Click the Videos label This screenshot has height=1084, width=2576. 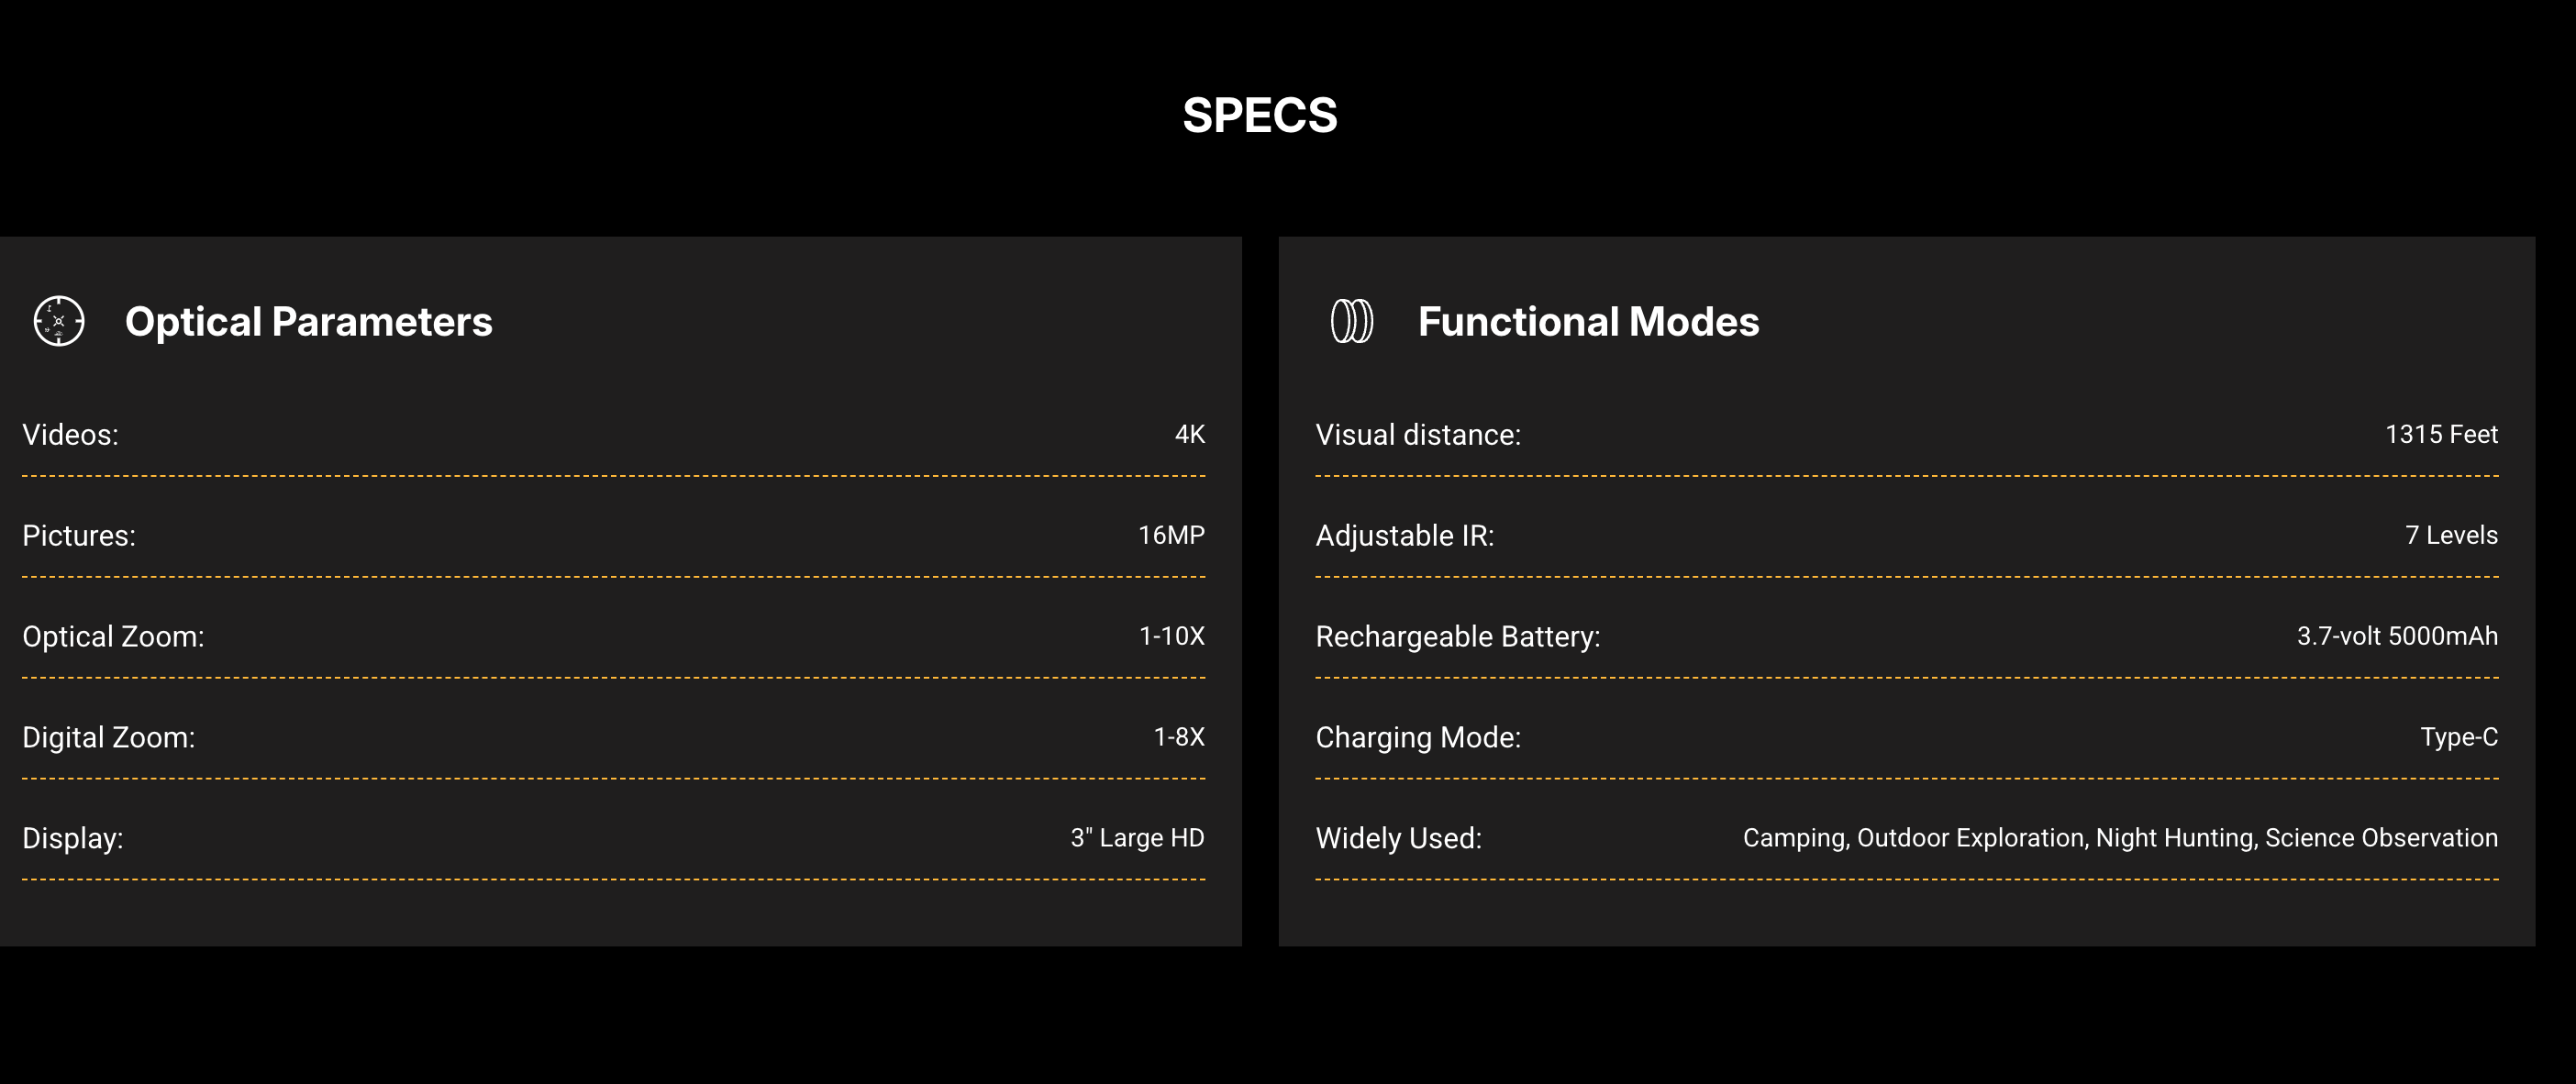click(x=70, y=435)
